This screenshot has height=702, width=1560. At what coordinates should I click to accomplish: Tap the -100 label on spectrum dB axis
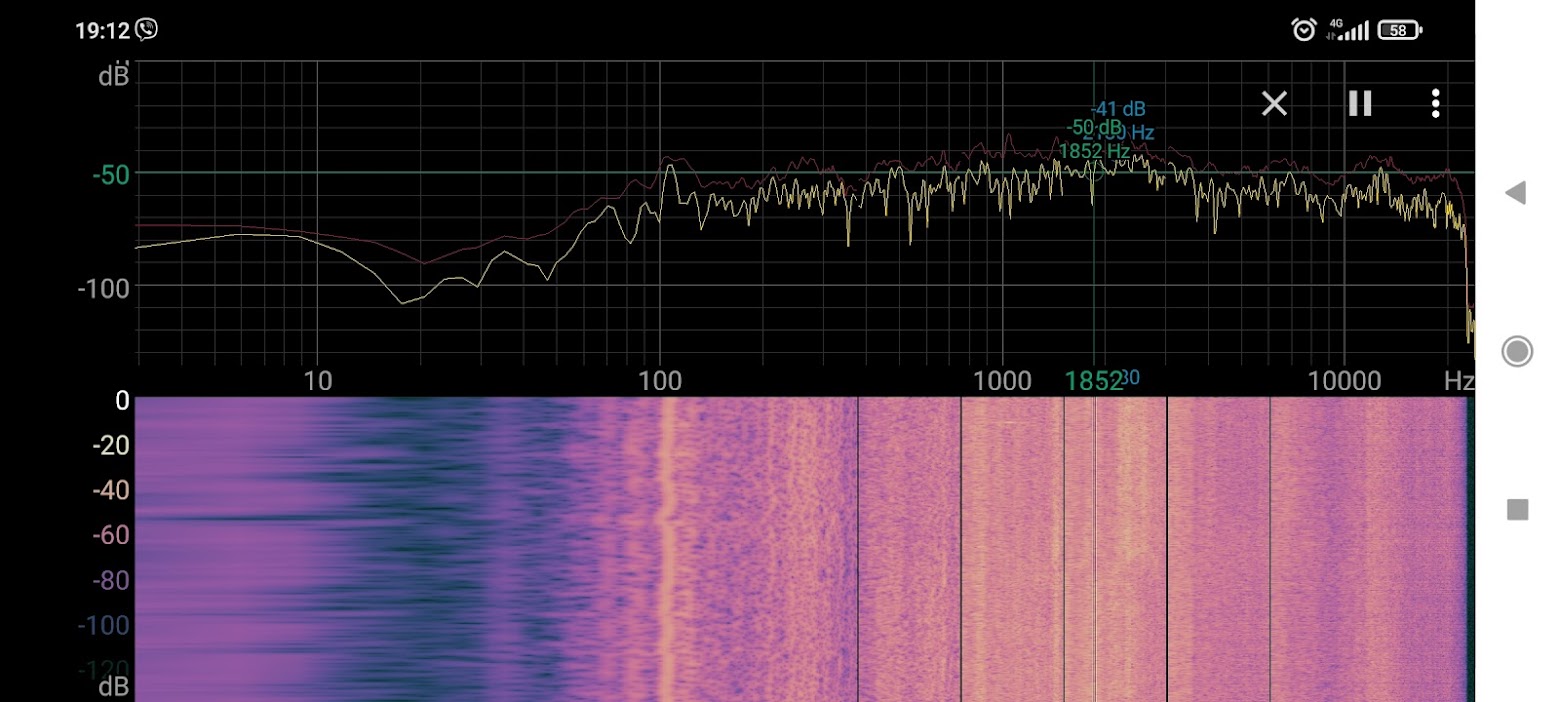(x=105, y=288)
